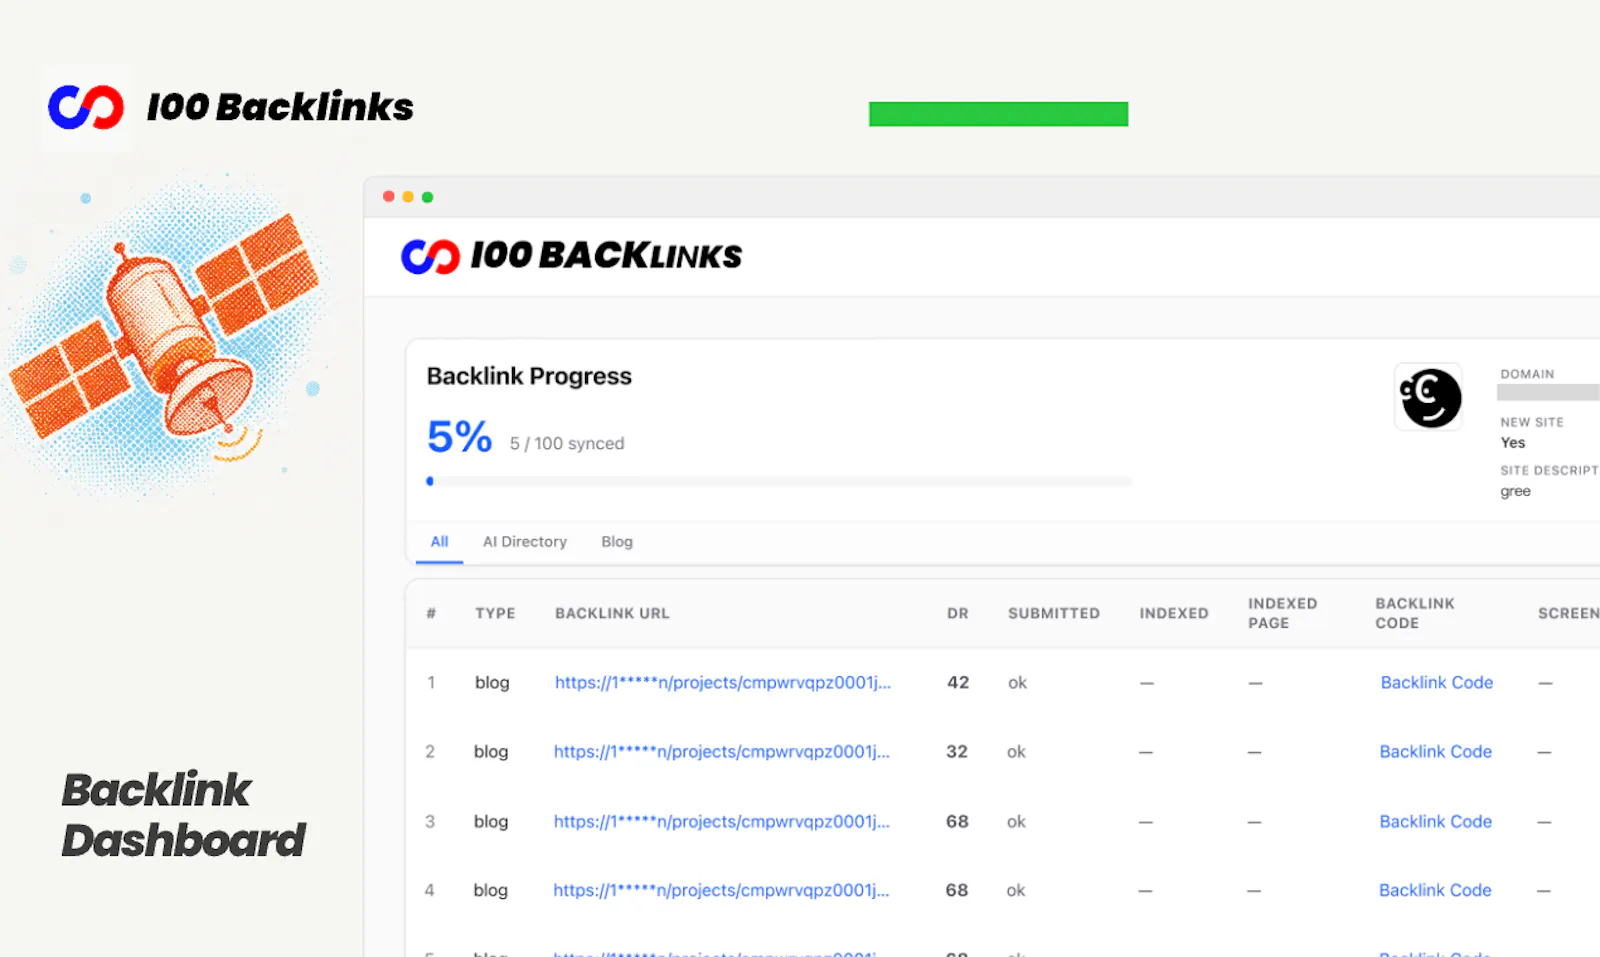The width and height of the screenshot is (1600, 957).
Task: Click the 100 BACKLINKS logo inside the dashboard window
Action: [571, 256]
